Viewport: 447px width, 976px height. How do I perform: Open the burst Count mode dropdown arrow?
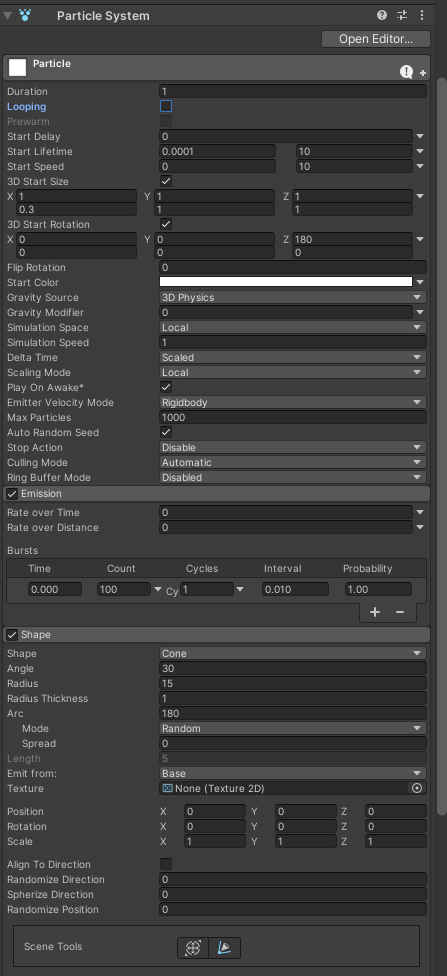pos(158,589)
